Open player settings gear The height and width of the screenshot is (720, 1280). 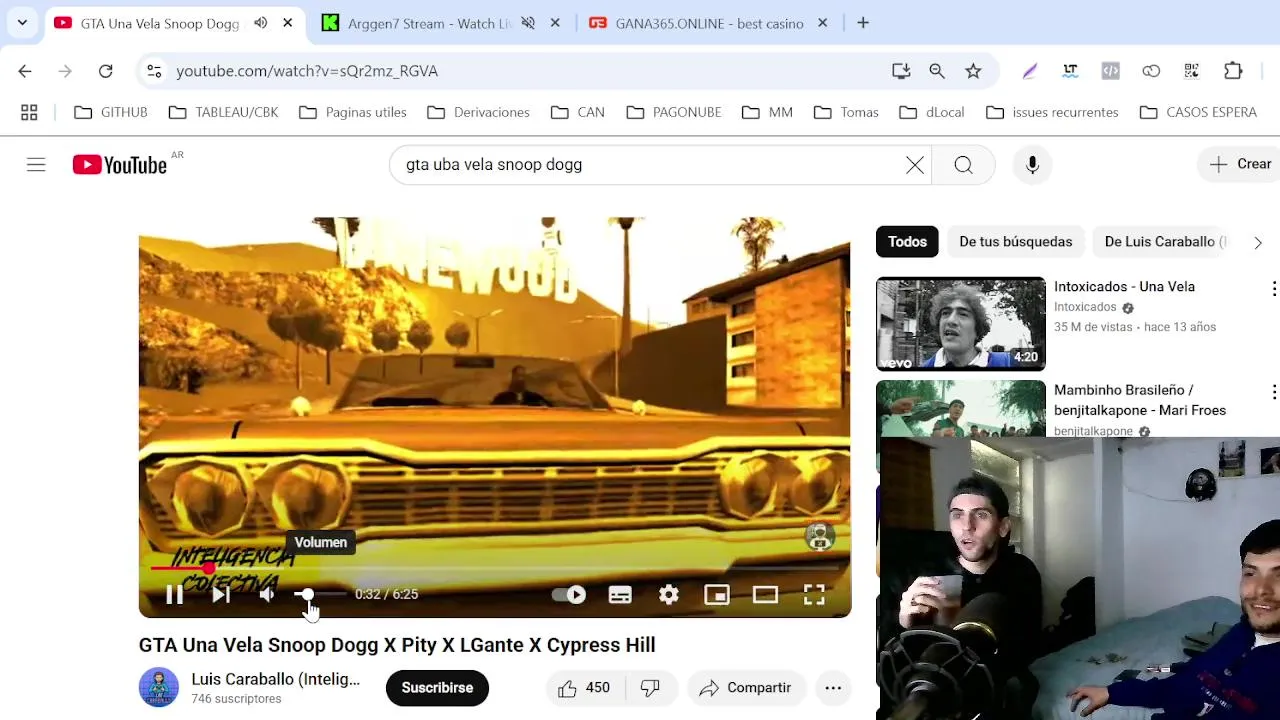[x=669, y=595]
